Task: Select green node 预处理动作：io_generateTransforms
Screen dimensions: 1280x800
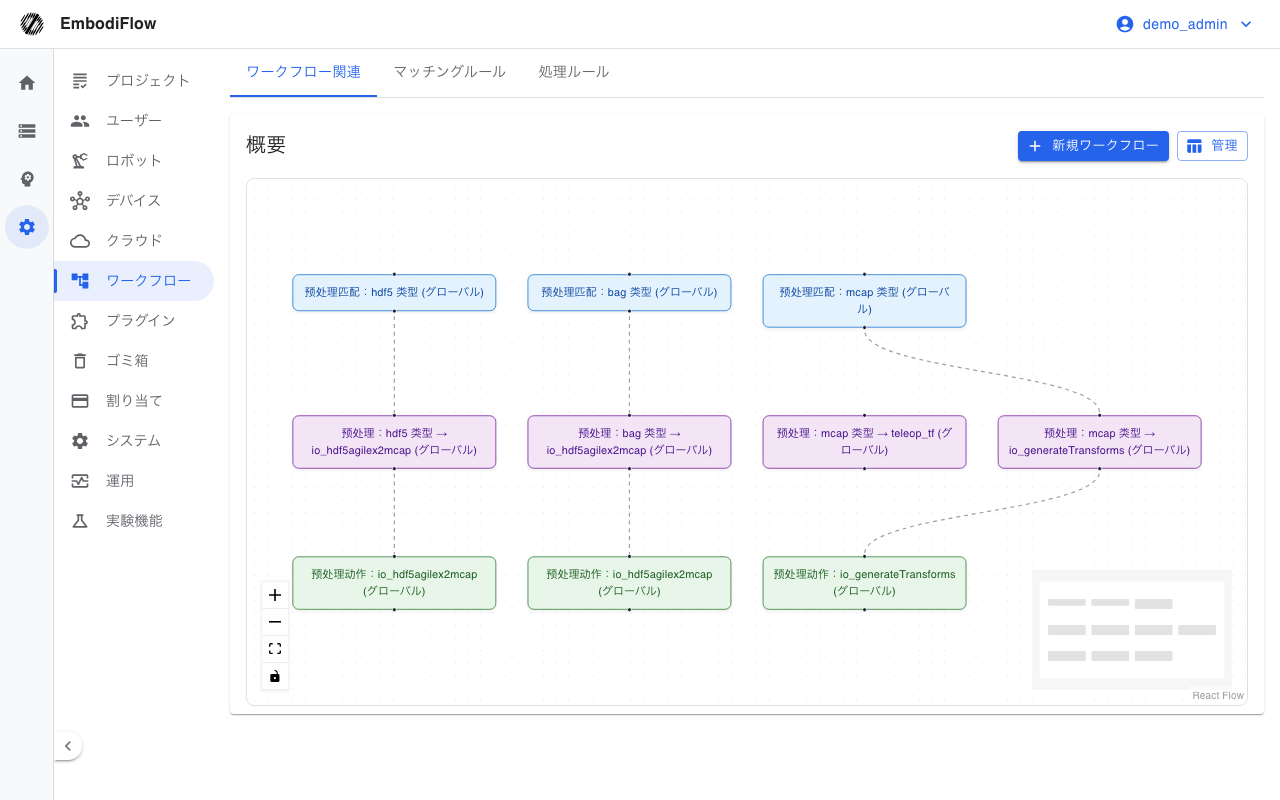Action: coord(864,583)
